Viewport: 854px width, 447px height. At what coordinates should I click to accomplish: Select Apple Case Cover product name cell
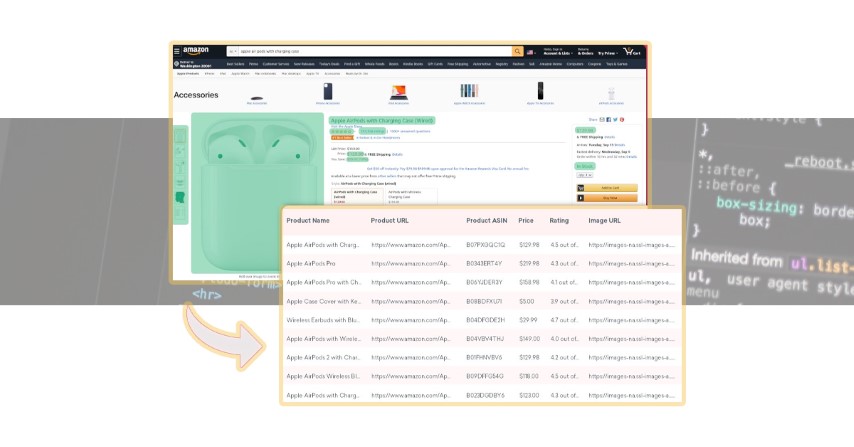pos(324,301)
